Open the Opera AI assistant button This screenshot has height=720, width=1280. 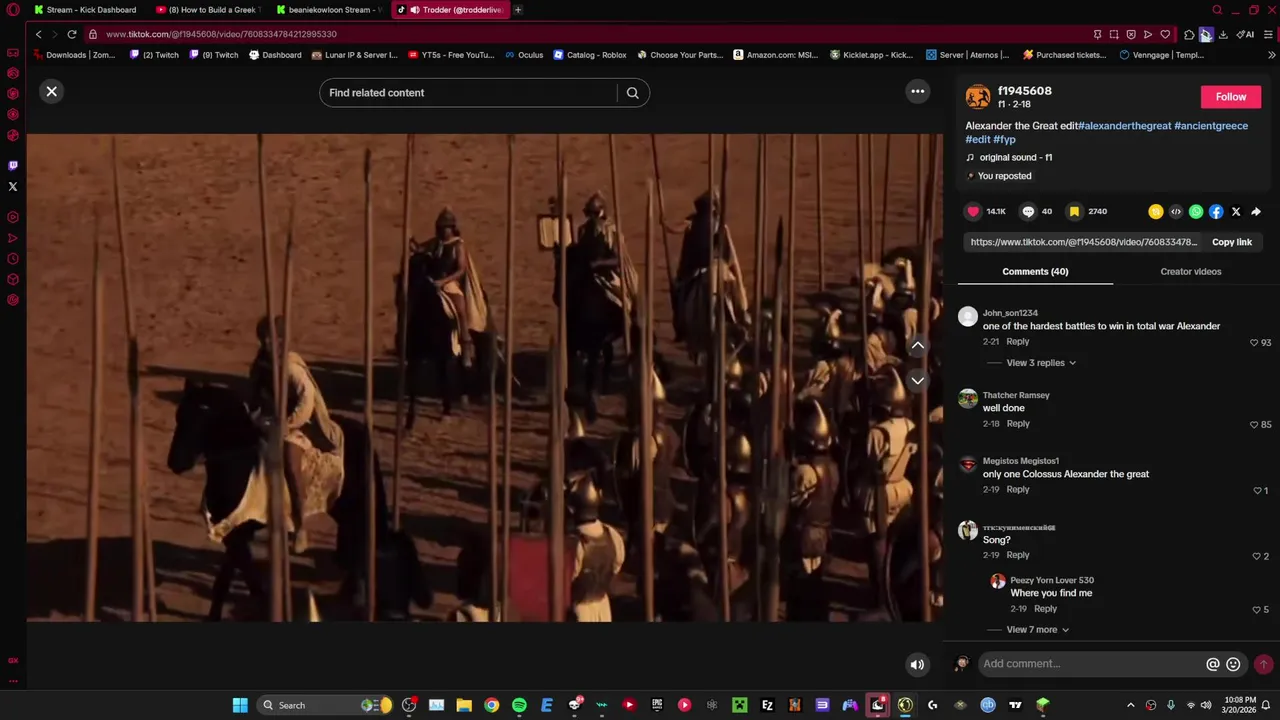(x=1245, y=34)
